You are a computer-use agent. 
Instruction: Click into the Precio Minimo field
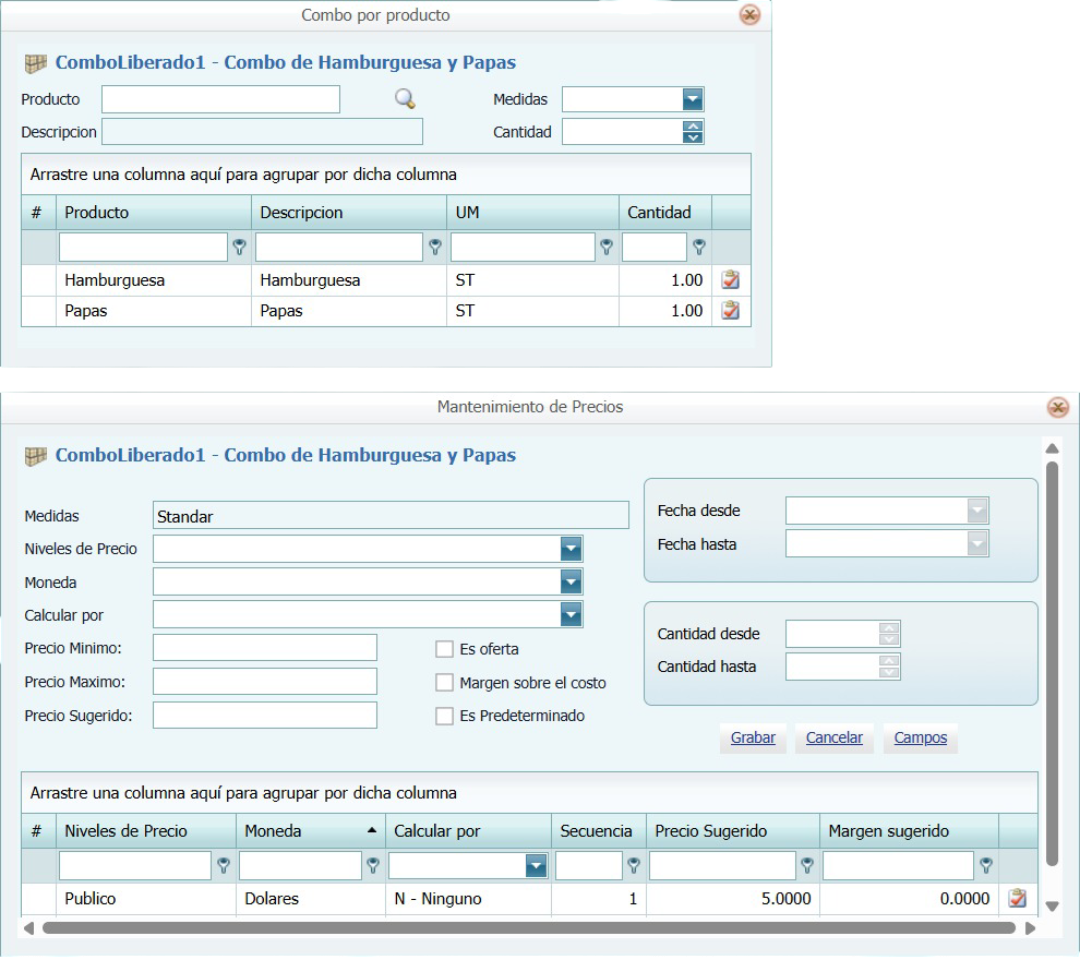265,648
